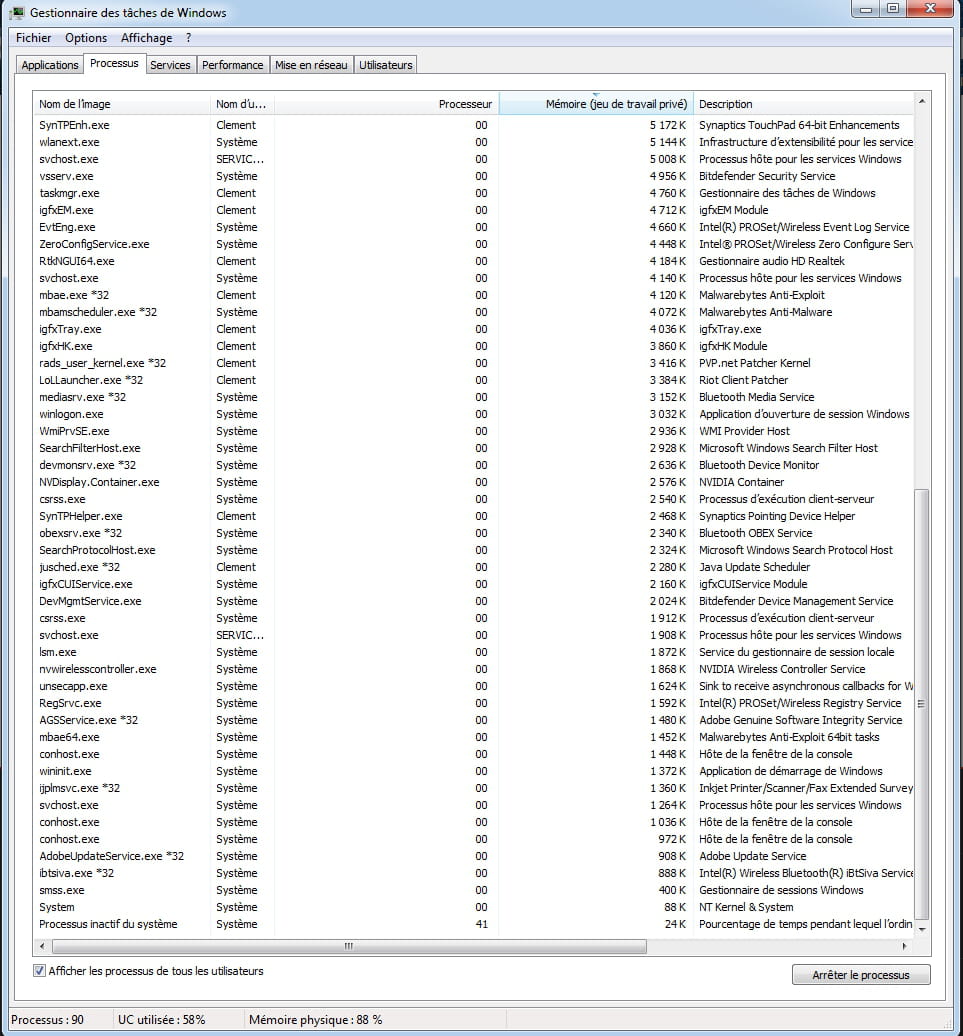Screen dimensions: 963x1036
Task: Select the vsserv.exe process
Action: pos(473,176)
